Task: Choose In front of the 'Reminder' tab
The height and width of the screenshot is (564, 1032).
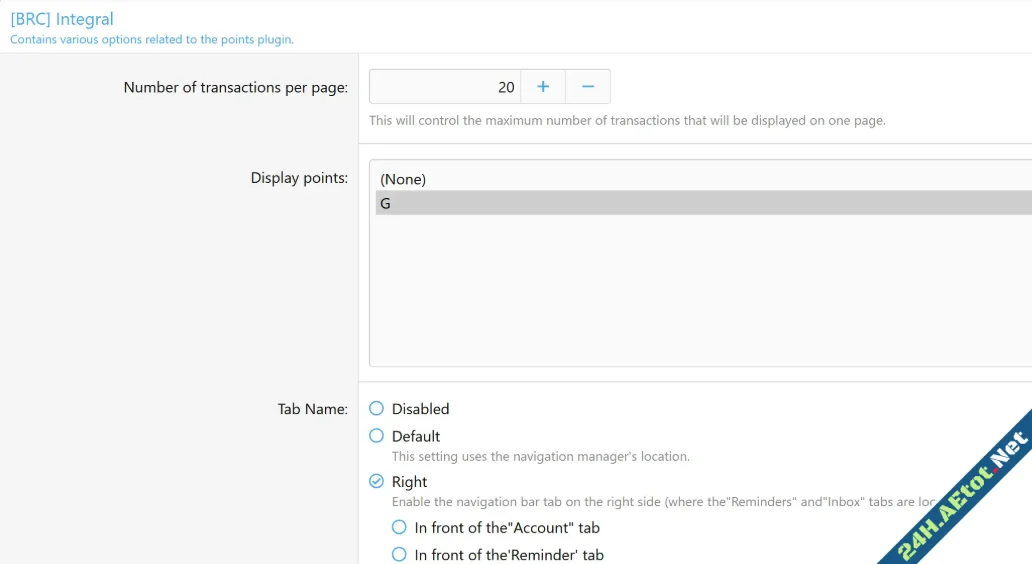Action: 399,554
